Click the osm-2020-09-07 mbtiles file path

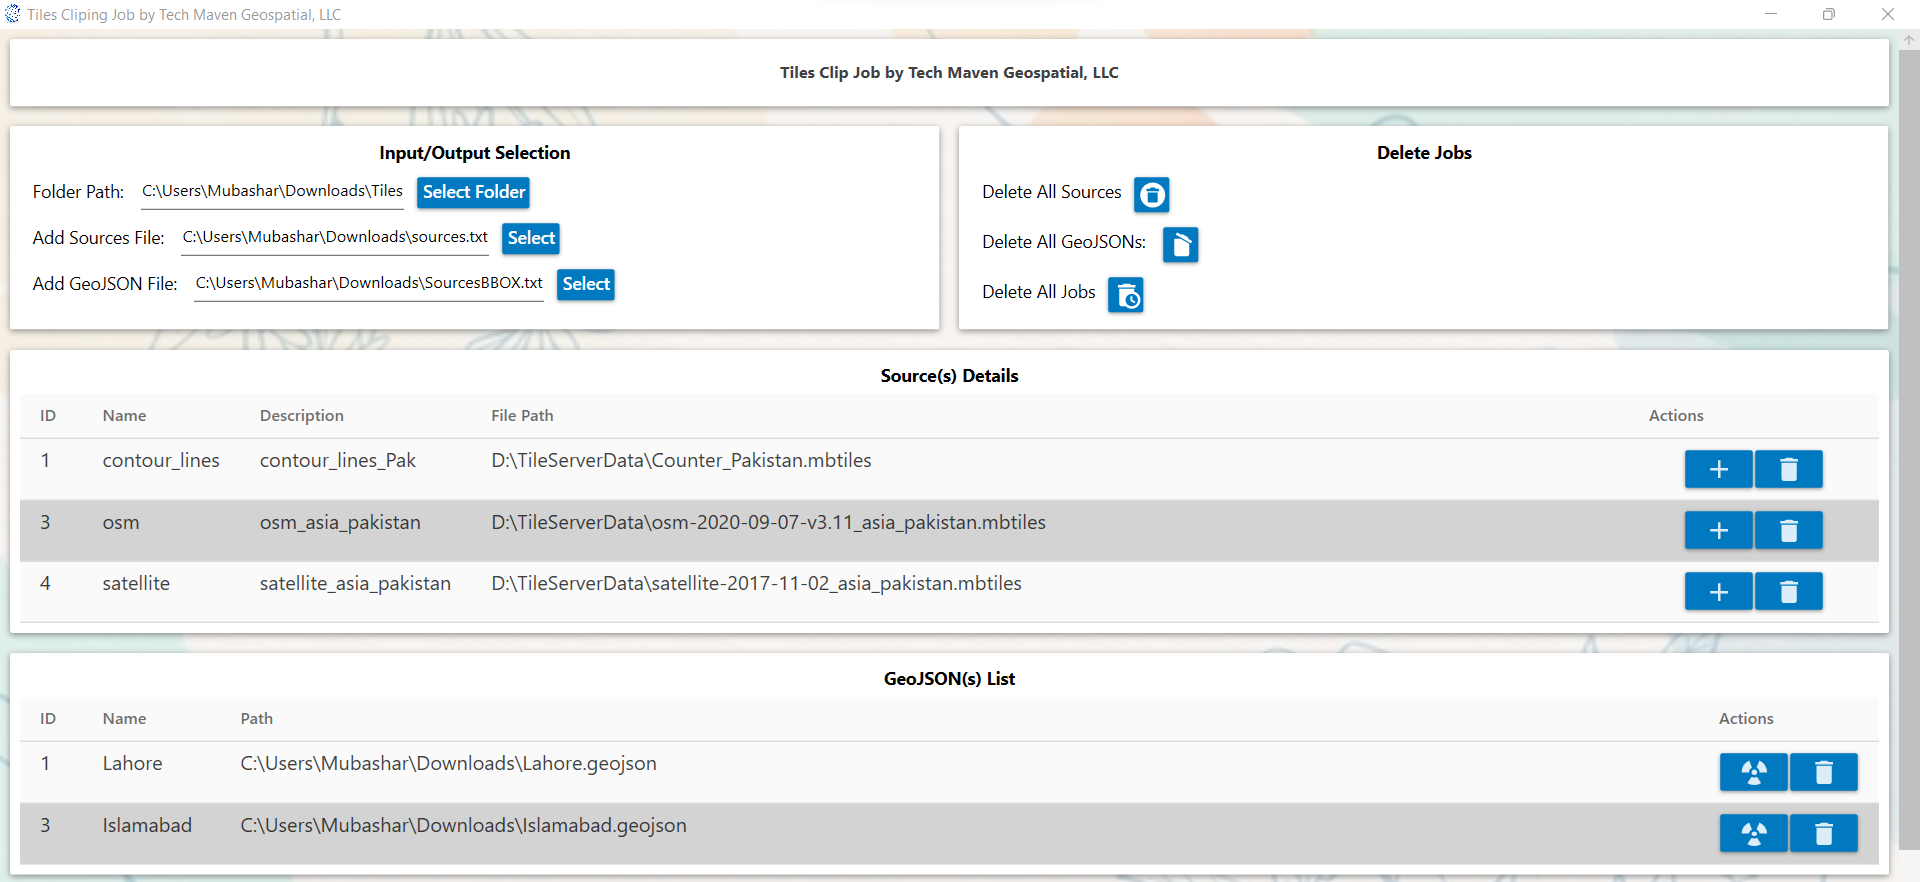tap(768, 523)
